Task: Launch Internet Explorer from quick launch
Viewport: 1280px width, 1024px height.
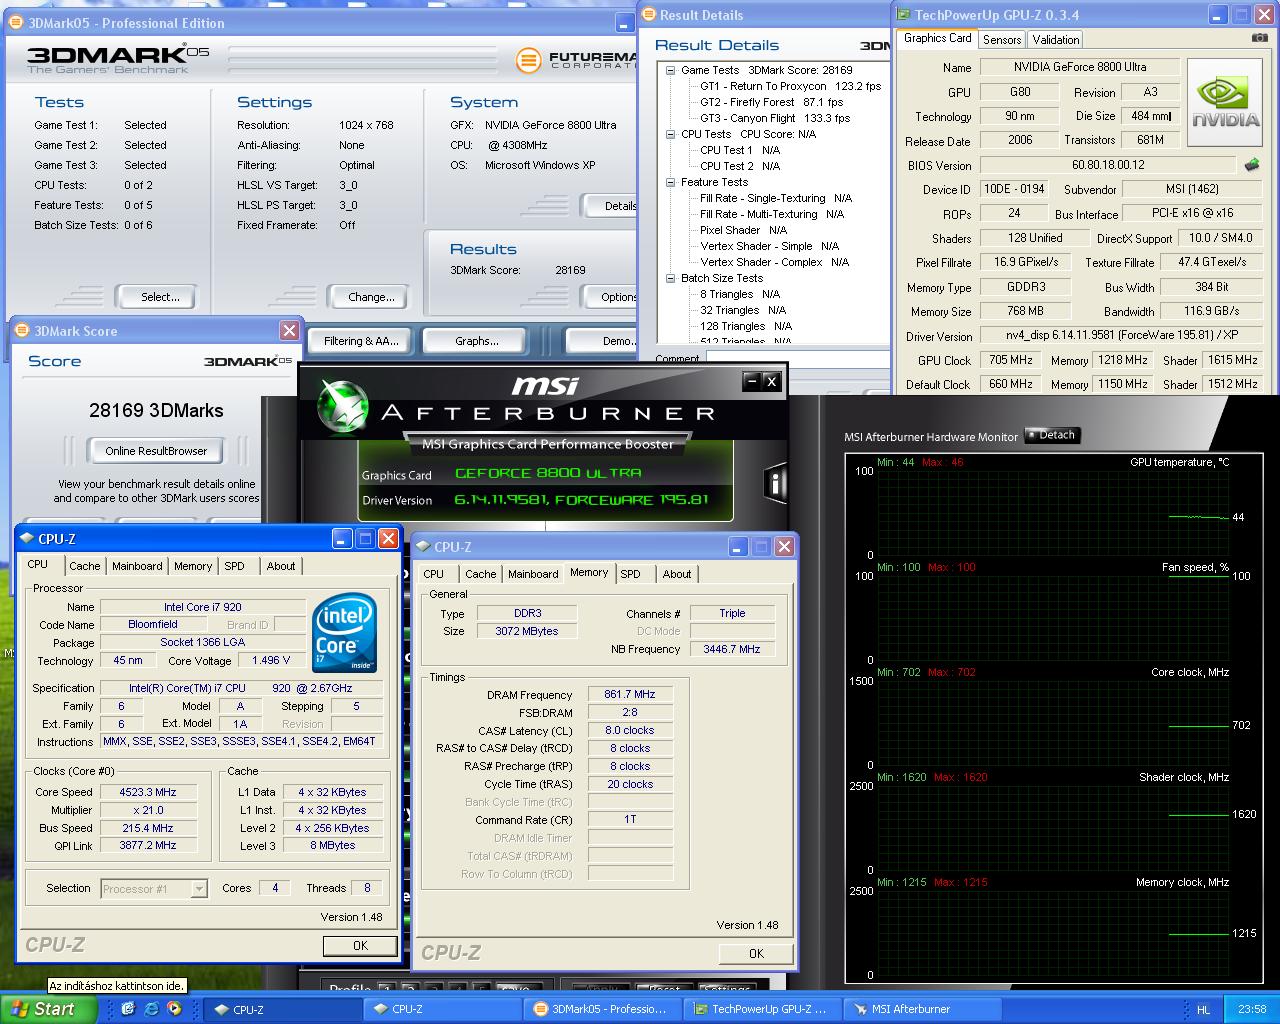Action: [151, 1009]
